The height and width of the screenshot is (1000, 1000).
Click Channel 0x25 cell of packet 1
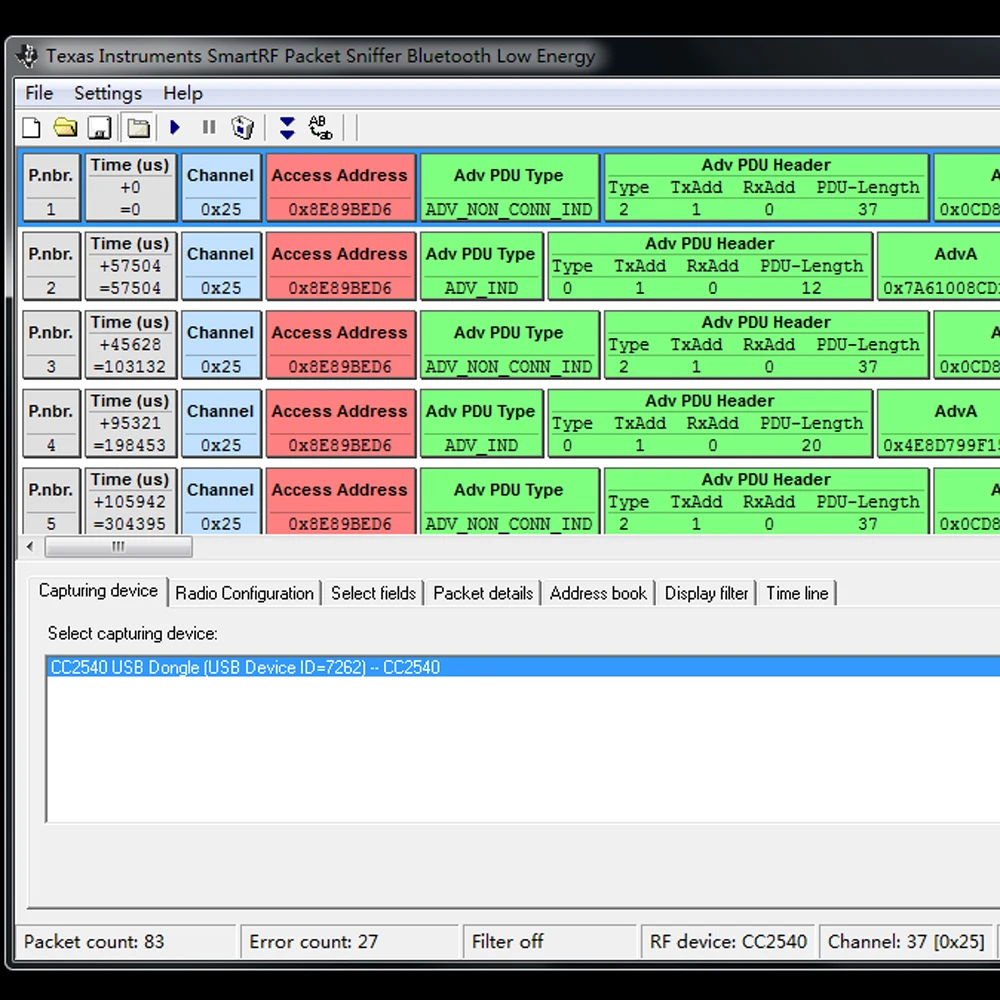coord(221,187)
